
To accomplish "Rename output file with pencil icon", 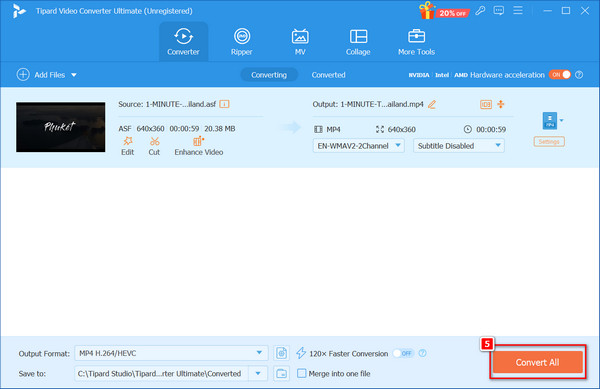I will pos(432,104).
